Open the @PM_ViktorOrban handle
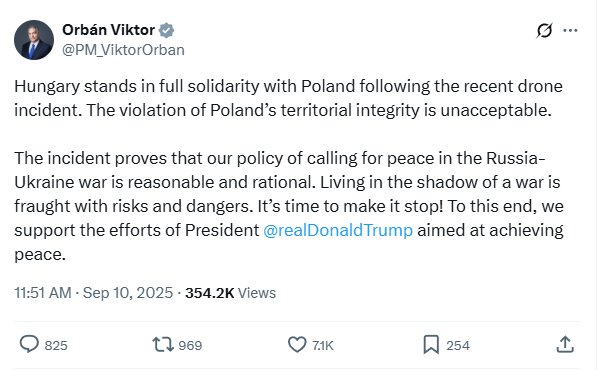 (123, 50)
